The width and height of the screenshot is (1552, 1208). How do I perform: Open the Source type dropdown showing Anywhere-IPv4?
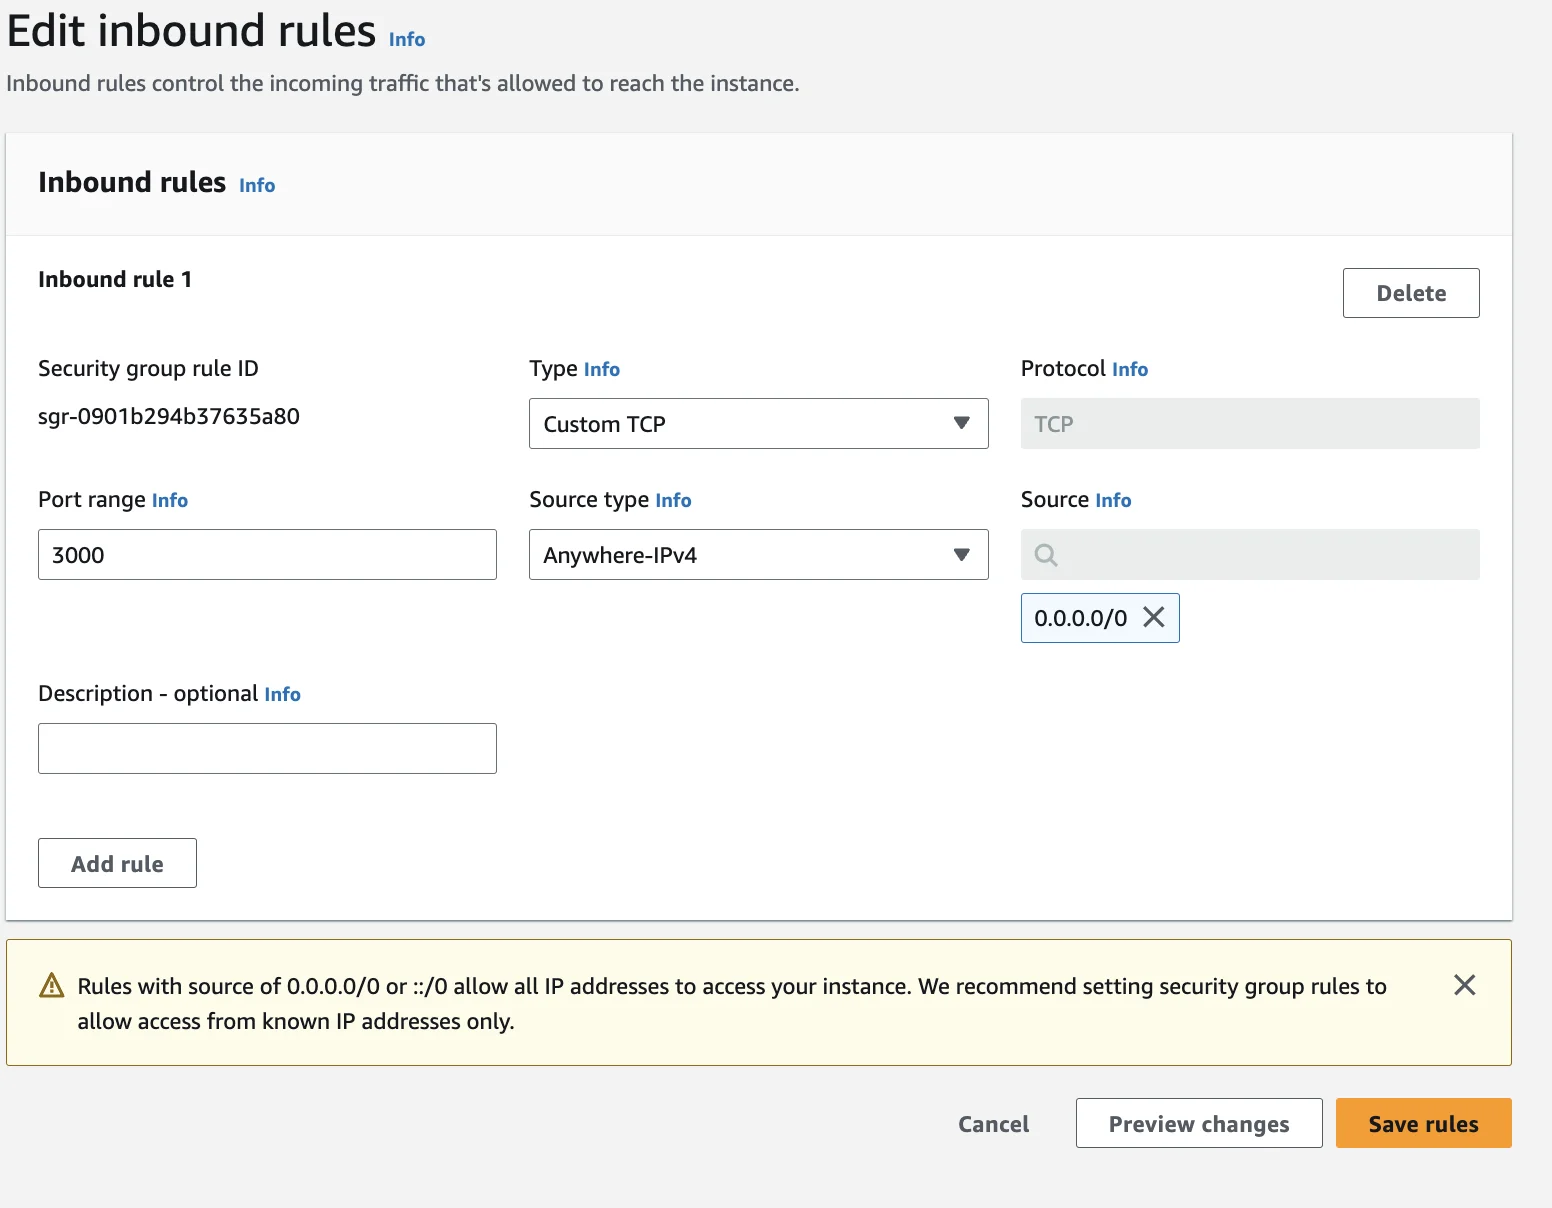[757, 554]
